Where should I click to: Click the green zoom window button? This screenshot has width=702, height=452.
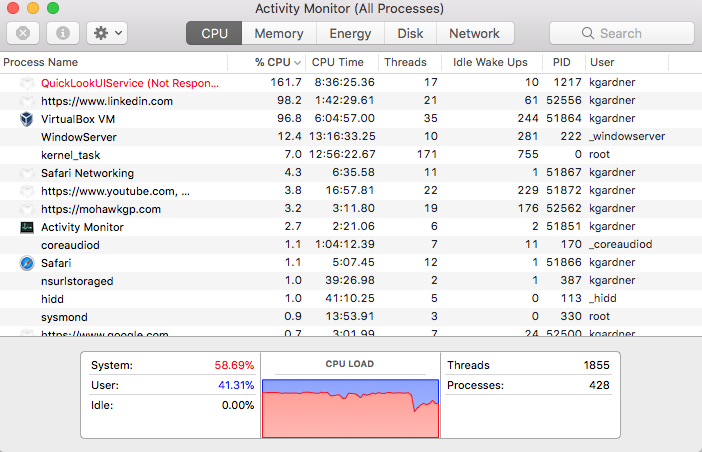53,8
